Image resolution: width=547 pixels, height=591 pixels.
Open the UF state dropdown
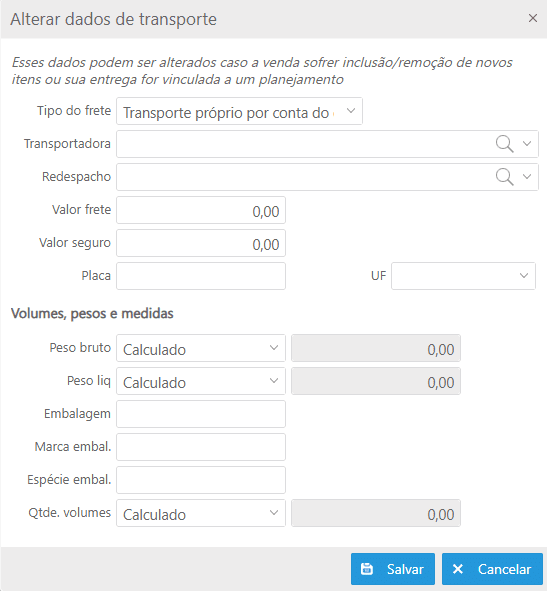463,276
